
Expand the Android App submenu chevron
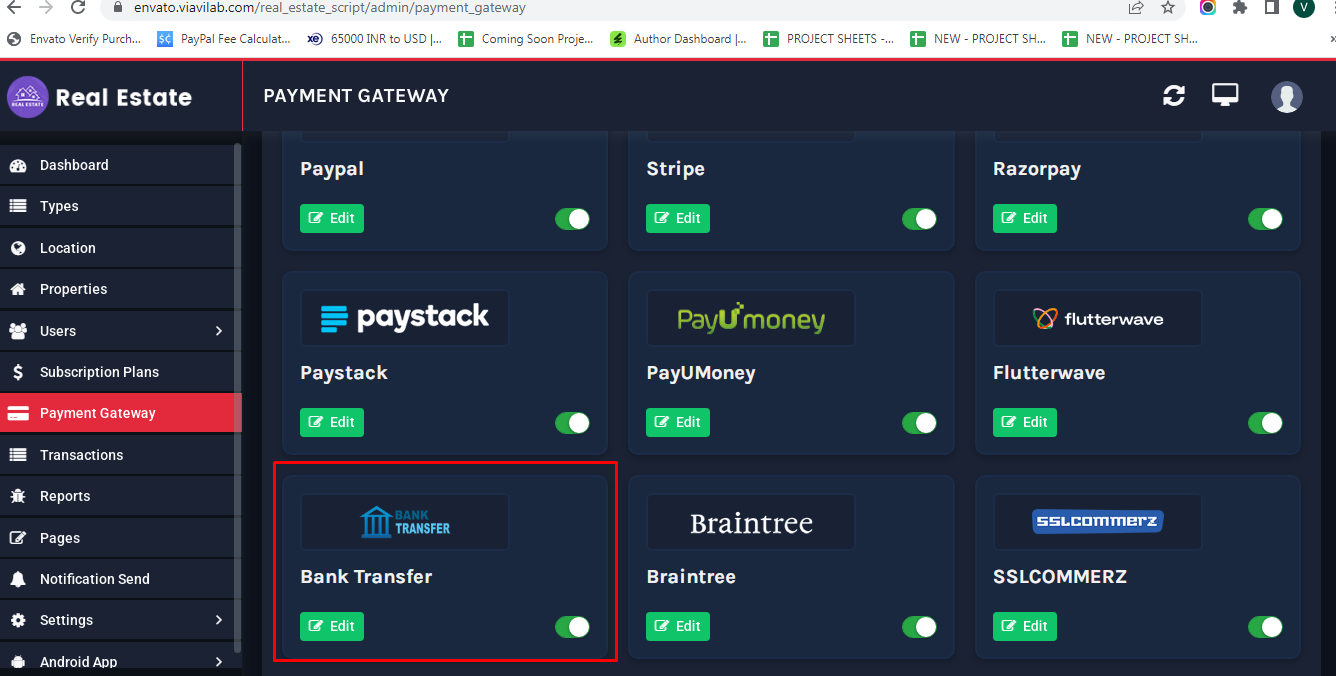(x=219, y=662)
